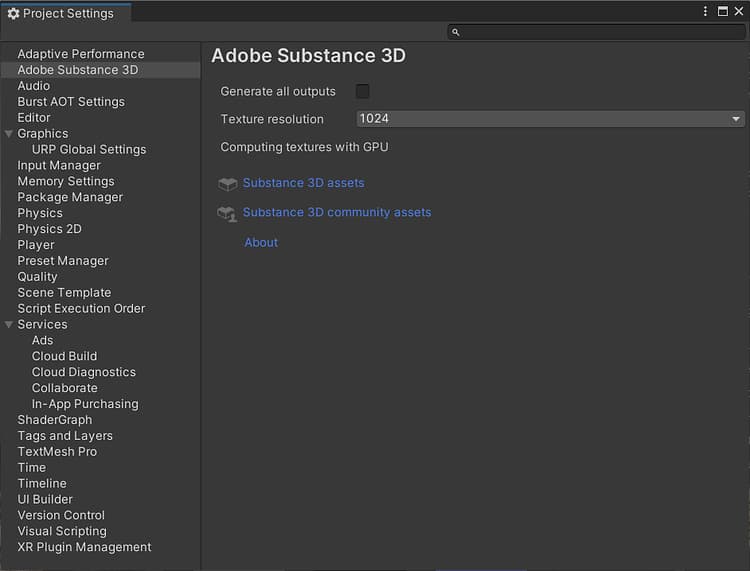Click the About link

pyautogui.click(x=261, y=242)
